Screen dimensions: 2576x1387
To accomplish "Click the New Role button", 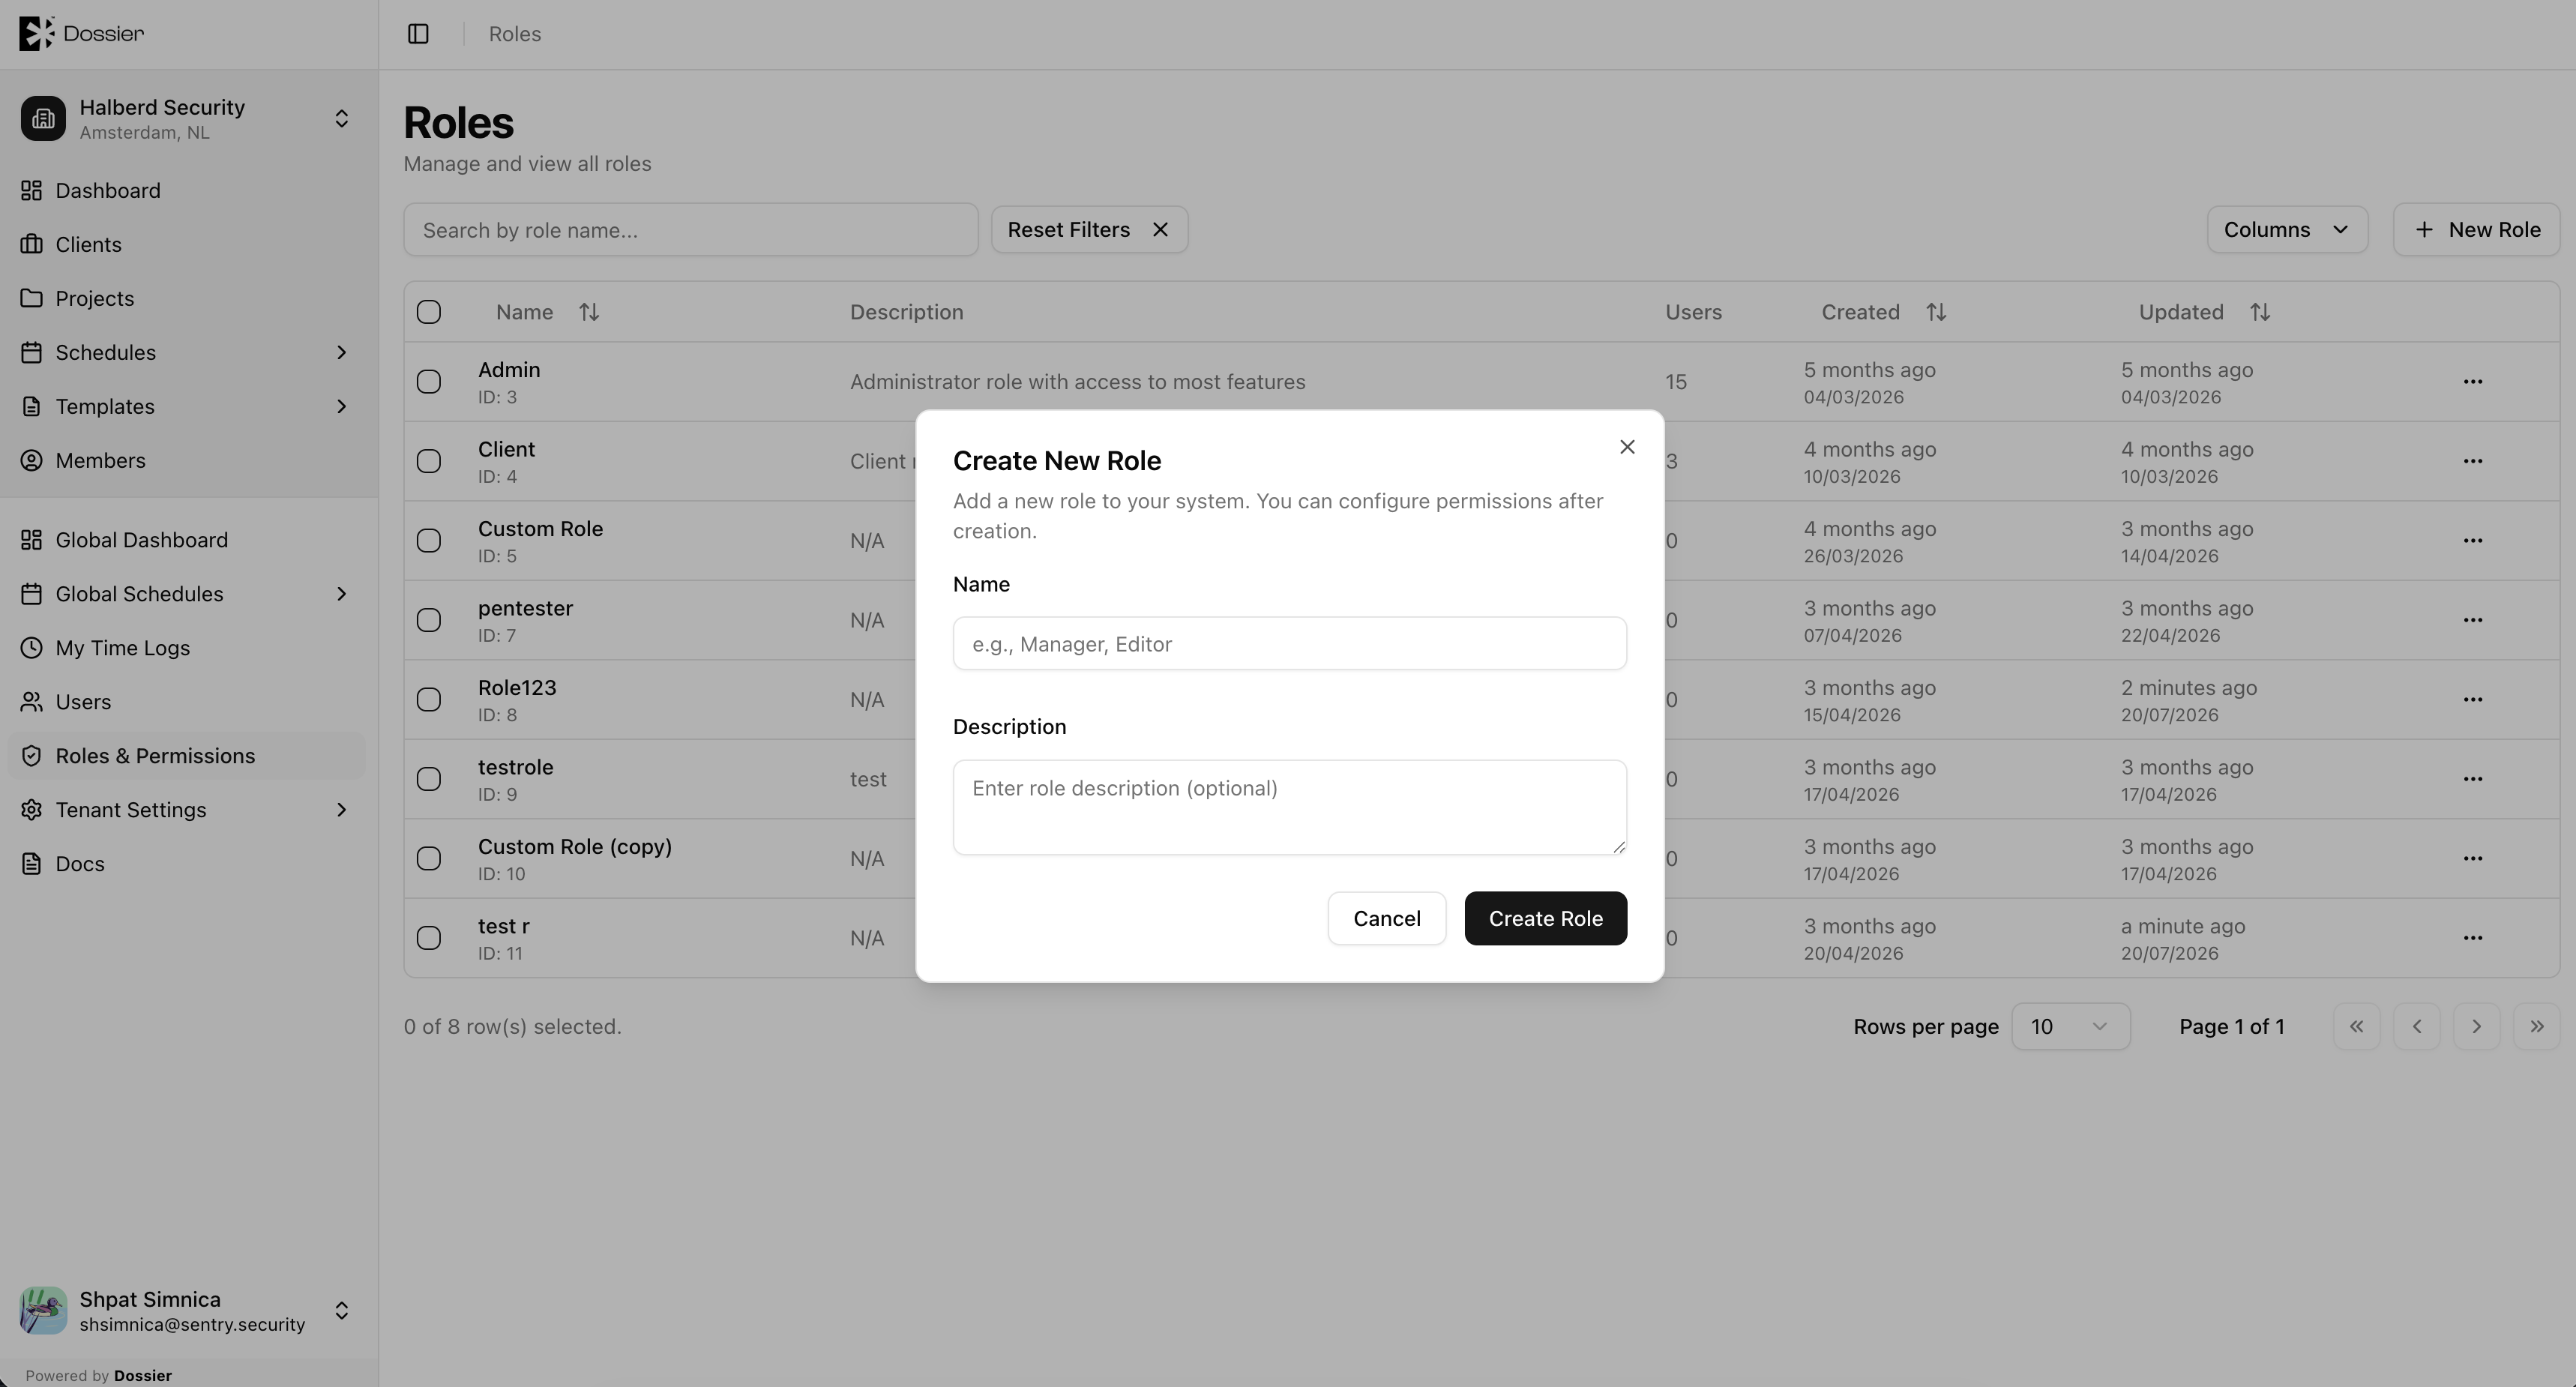I will coord(2476,230).
